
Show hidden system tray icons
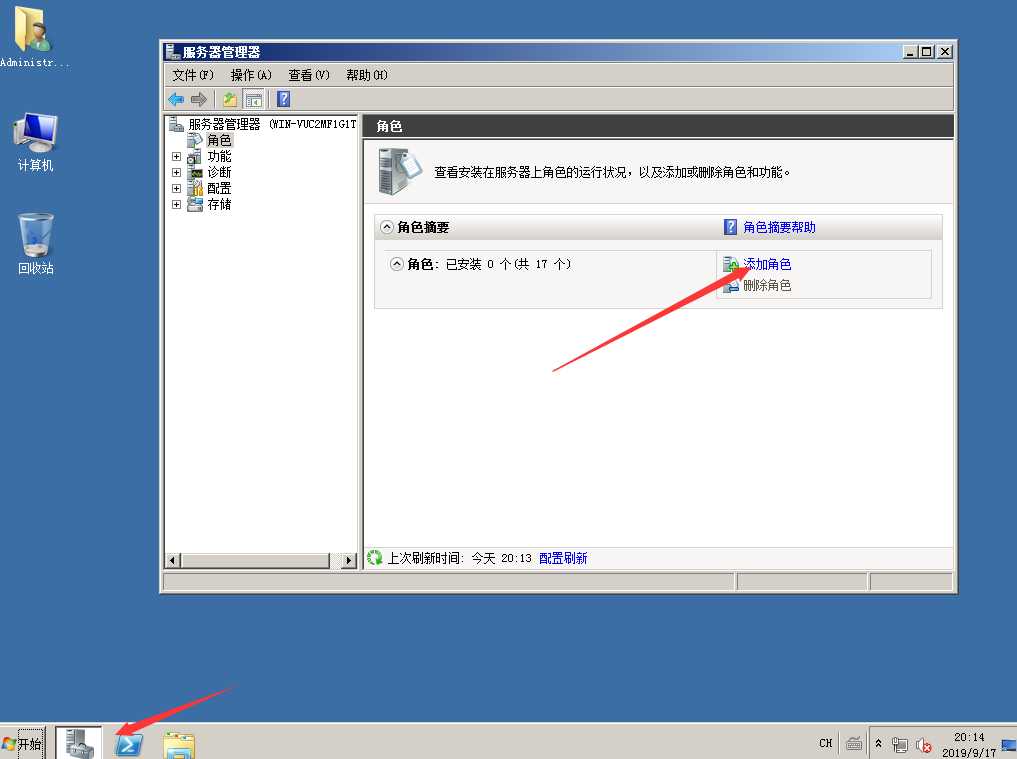[x=878, y=743]
